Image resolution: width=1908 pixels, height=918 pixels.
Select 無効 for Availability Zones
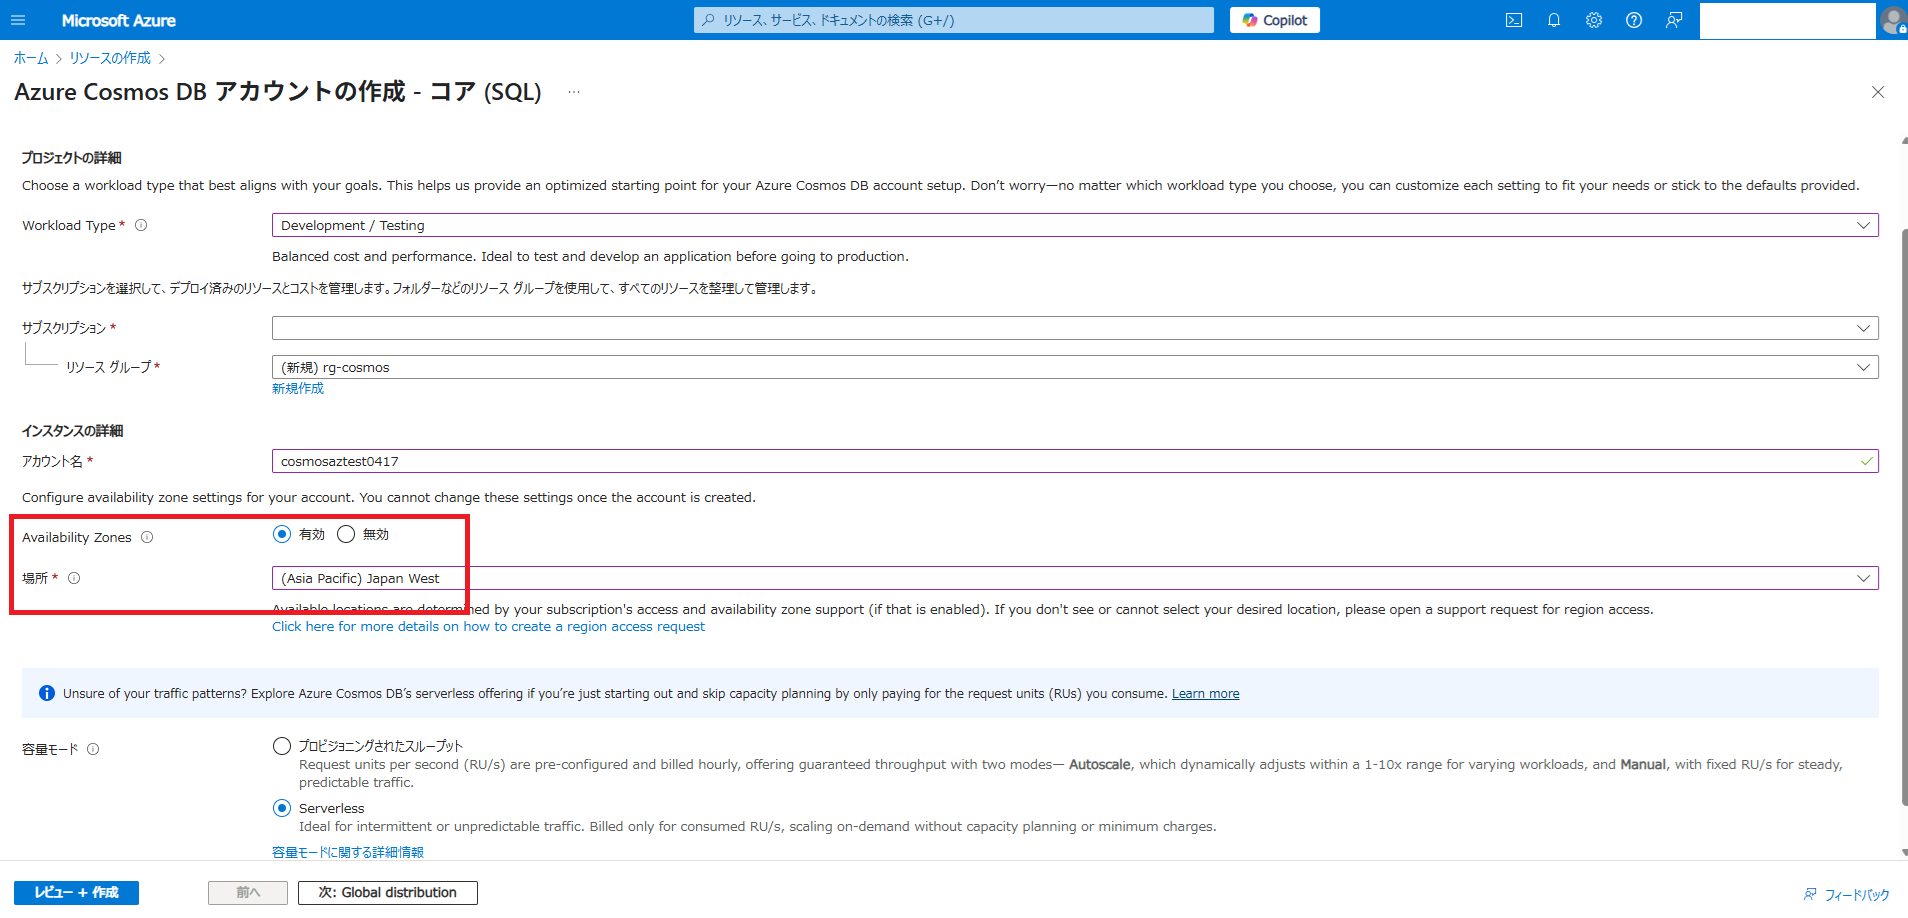[x=346, y=534]
